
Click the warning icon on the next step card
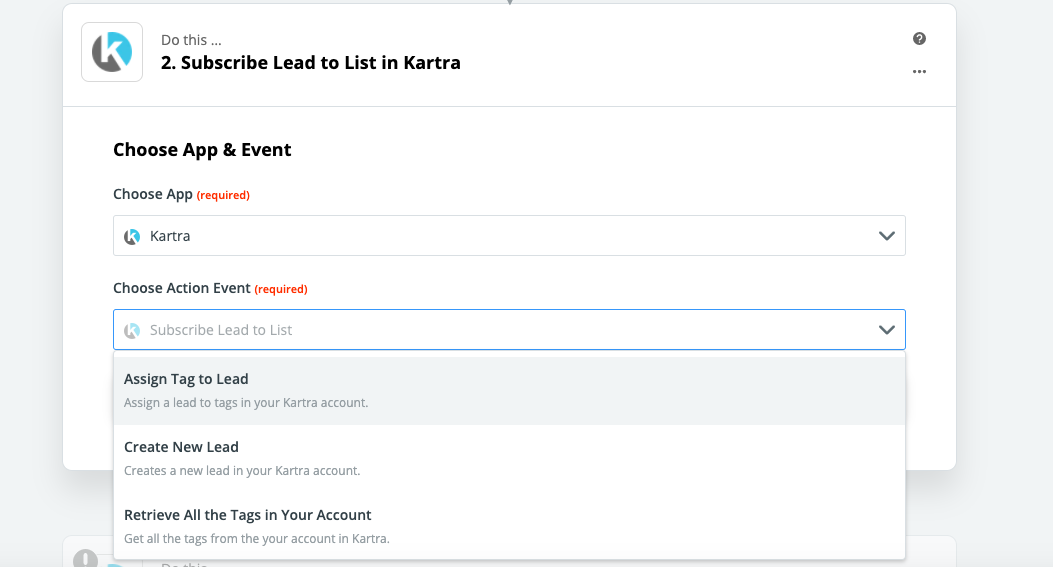[85, 558]
